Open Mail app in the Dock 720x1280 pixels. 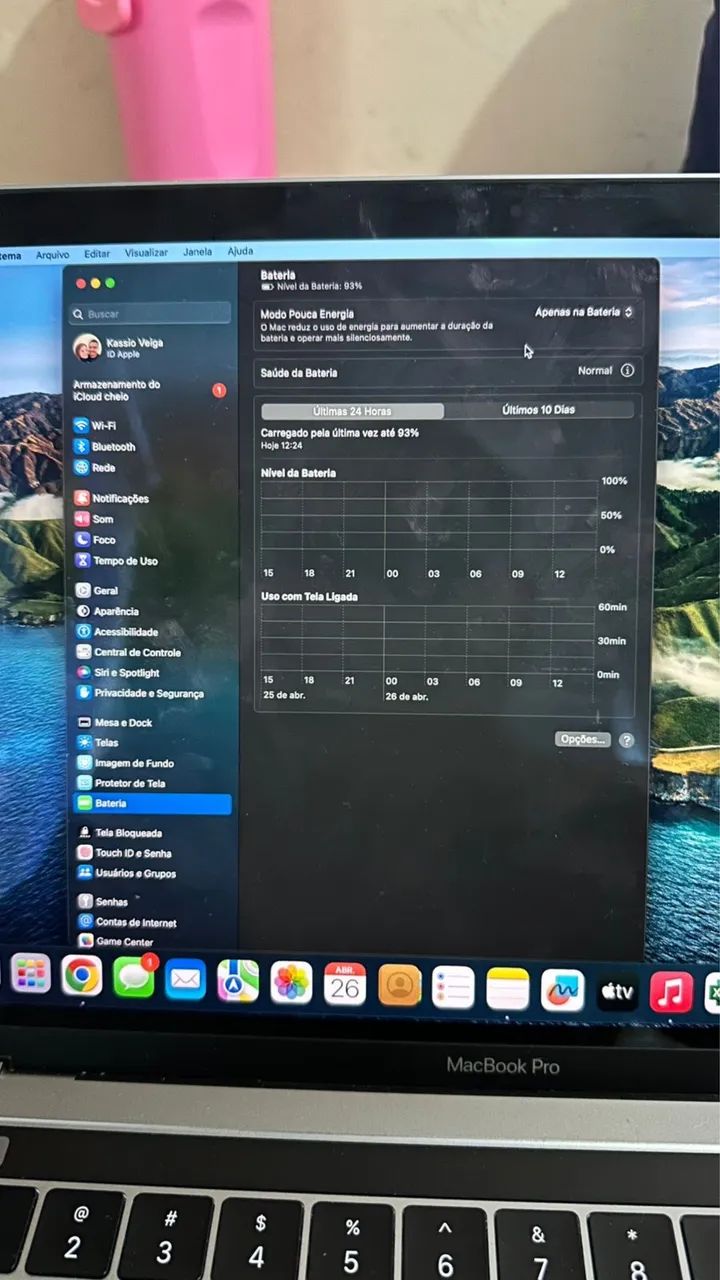(x=185, y=980)
